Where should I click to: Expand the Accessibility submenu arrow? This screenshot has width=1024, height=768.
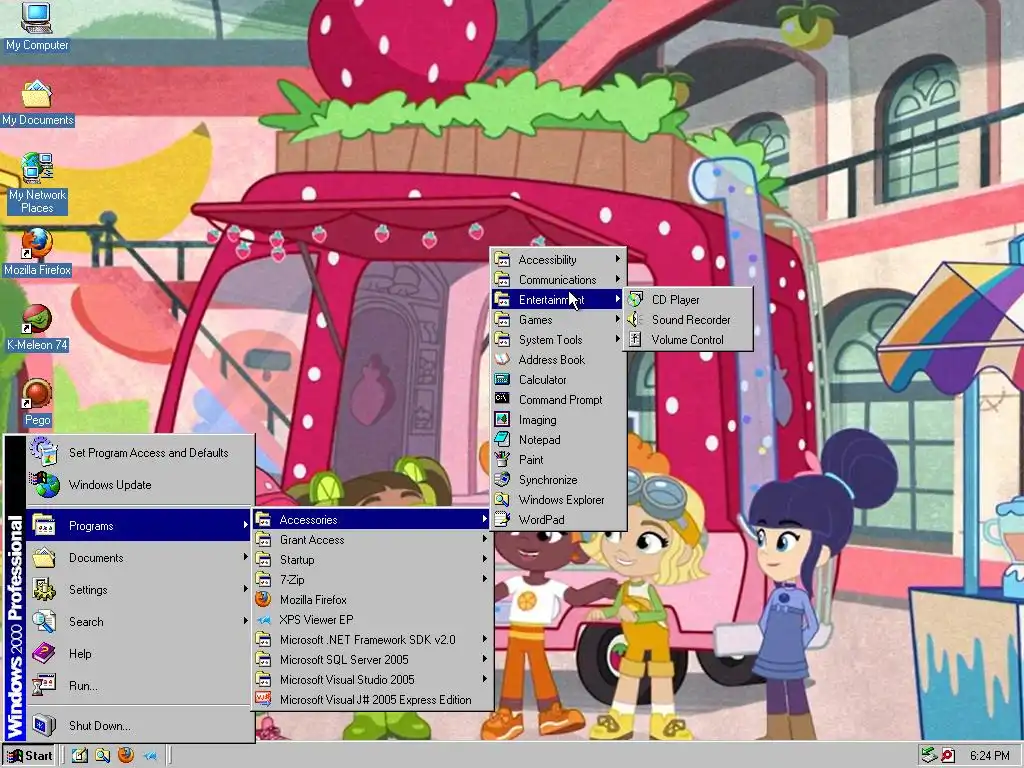617,259
